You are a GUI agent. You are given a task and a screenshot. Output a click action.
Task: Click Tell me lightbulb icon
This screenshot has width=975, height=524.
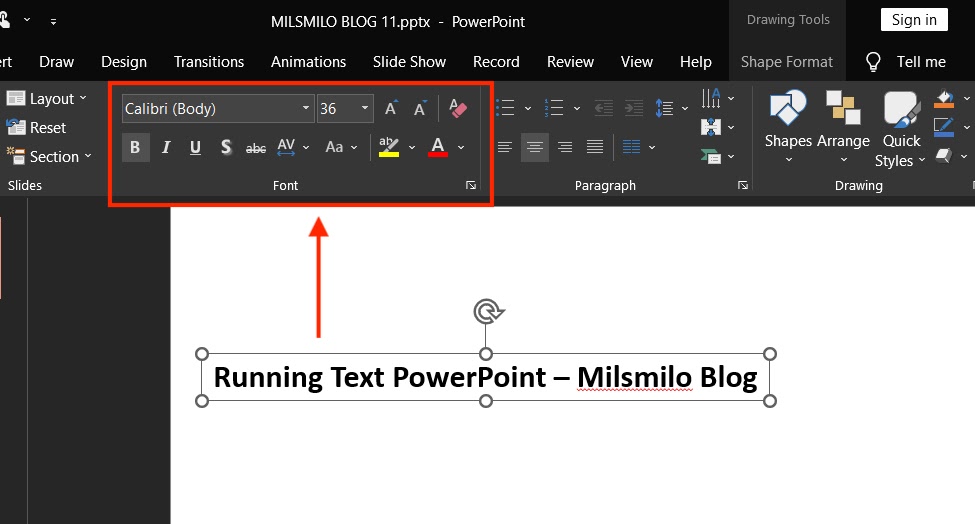pyautogui.click(x=873, y=62)
